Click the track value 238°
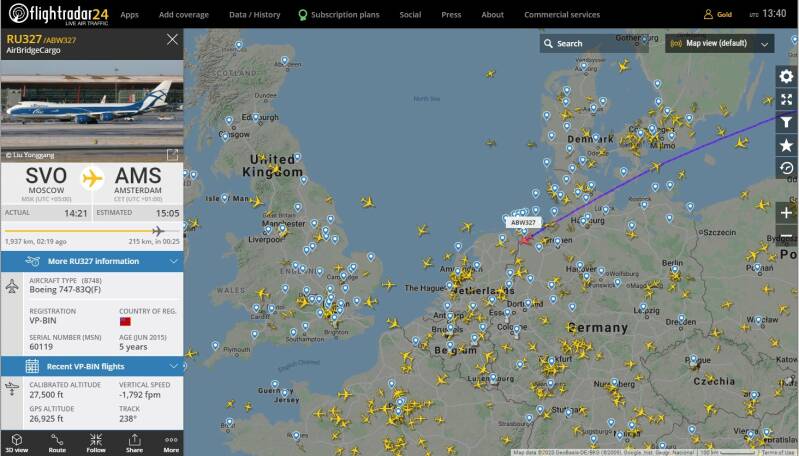Screen dimensions: 799x456 [x=127, y=418]
